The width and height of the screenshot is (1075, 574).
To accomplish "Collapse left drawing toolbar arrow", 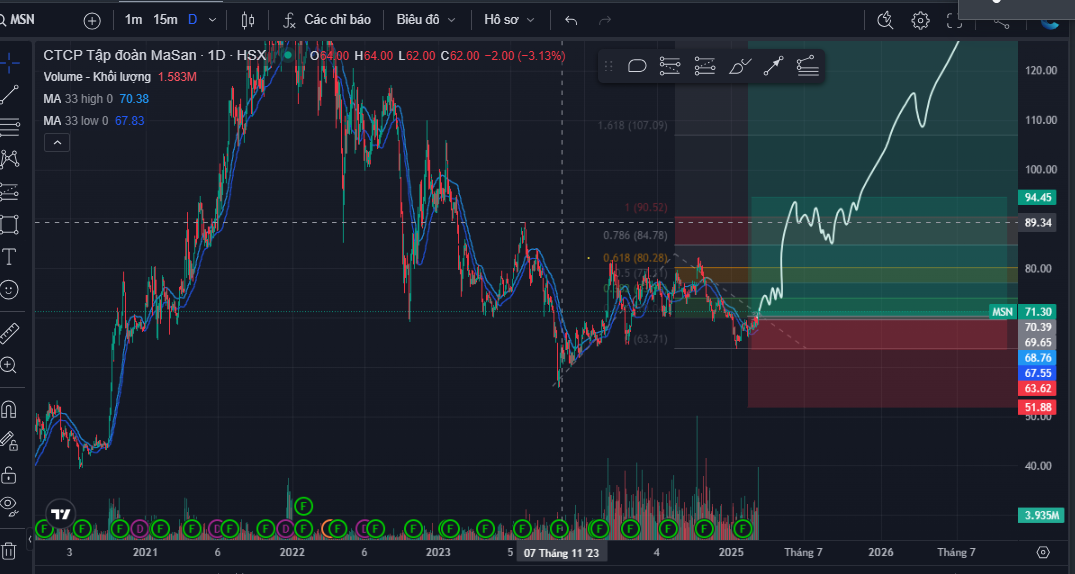I will [x=29, y=540].
